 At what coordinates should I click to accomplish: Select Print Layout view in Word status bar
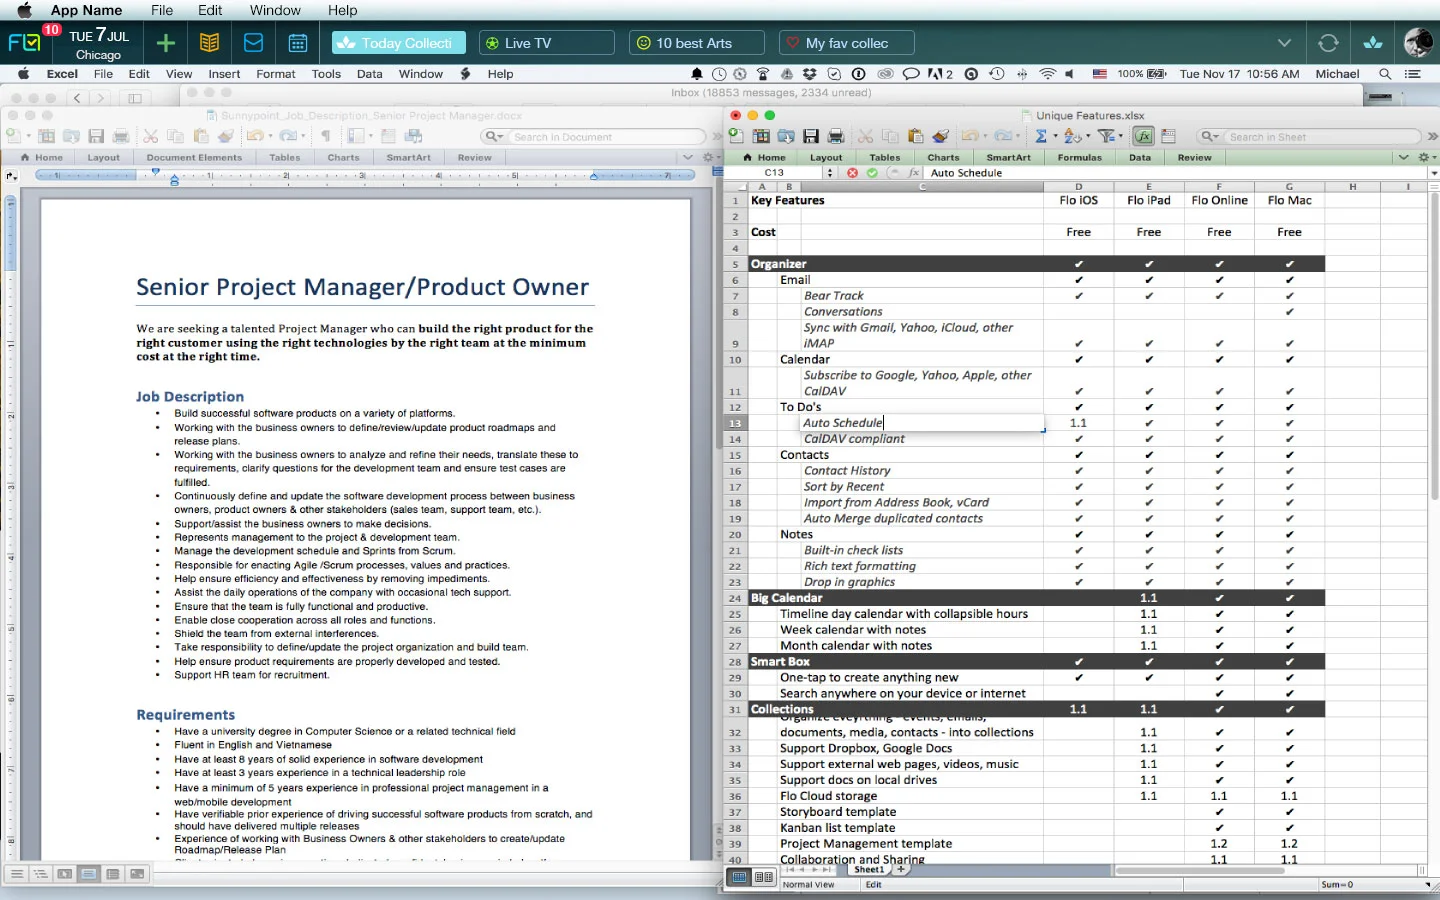coord(89,874)
